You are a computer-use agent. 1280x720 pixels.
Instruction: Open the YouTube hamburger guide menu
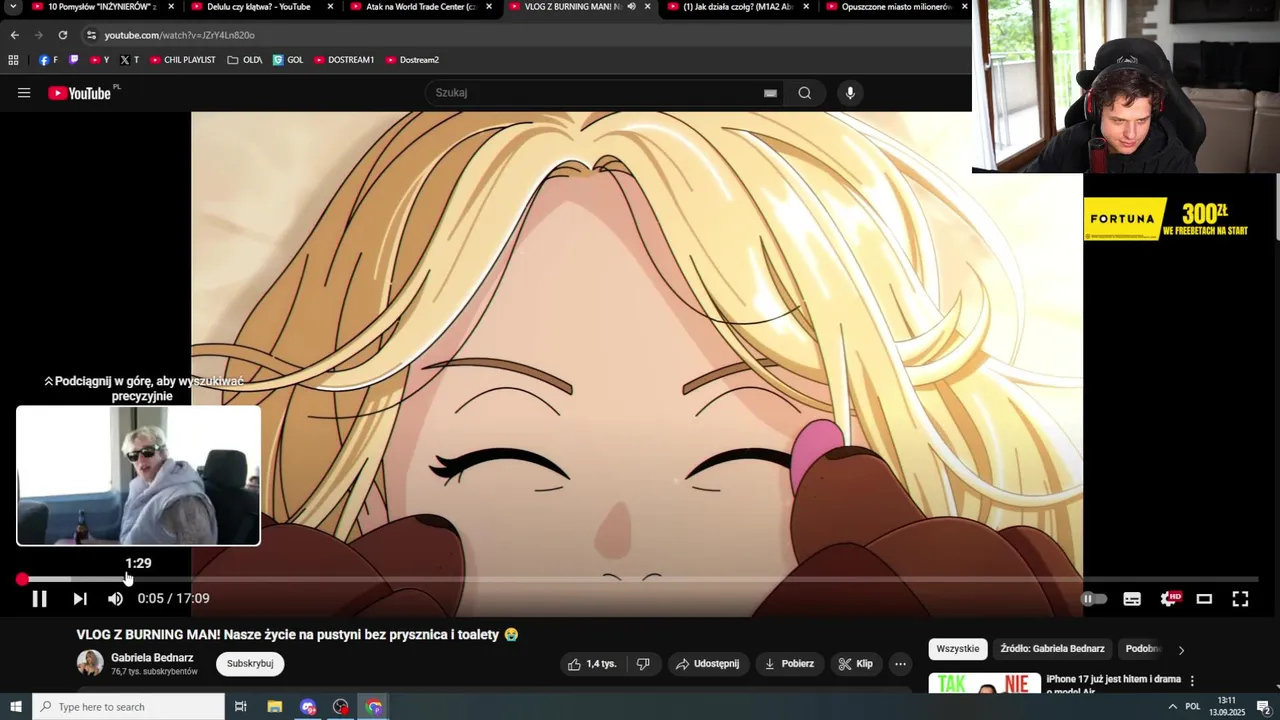[24, 93]
